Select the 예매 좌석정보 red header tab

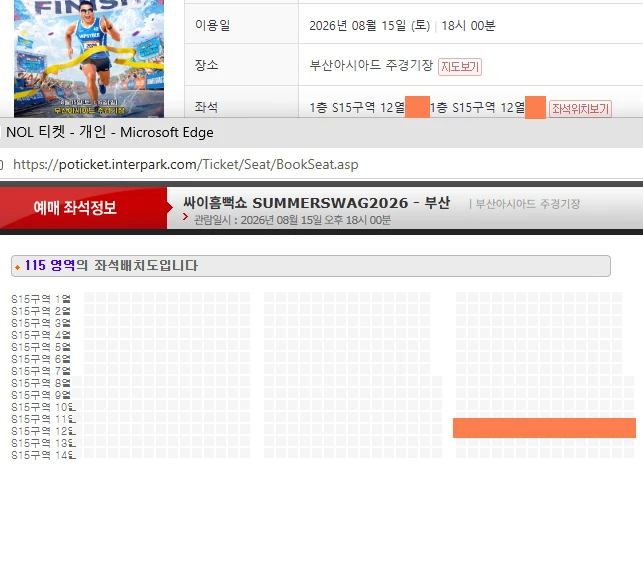(x=84, y=208)
